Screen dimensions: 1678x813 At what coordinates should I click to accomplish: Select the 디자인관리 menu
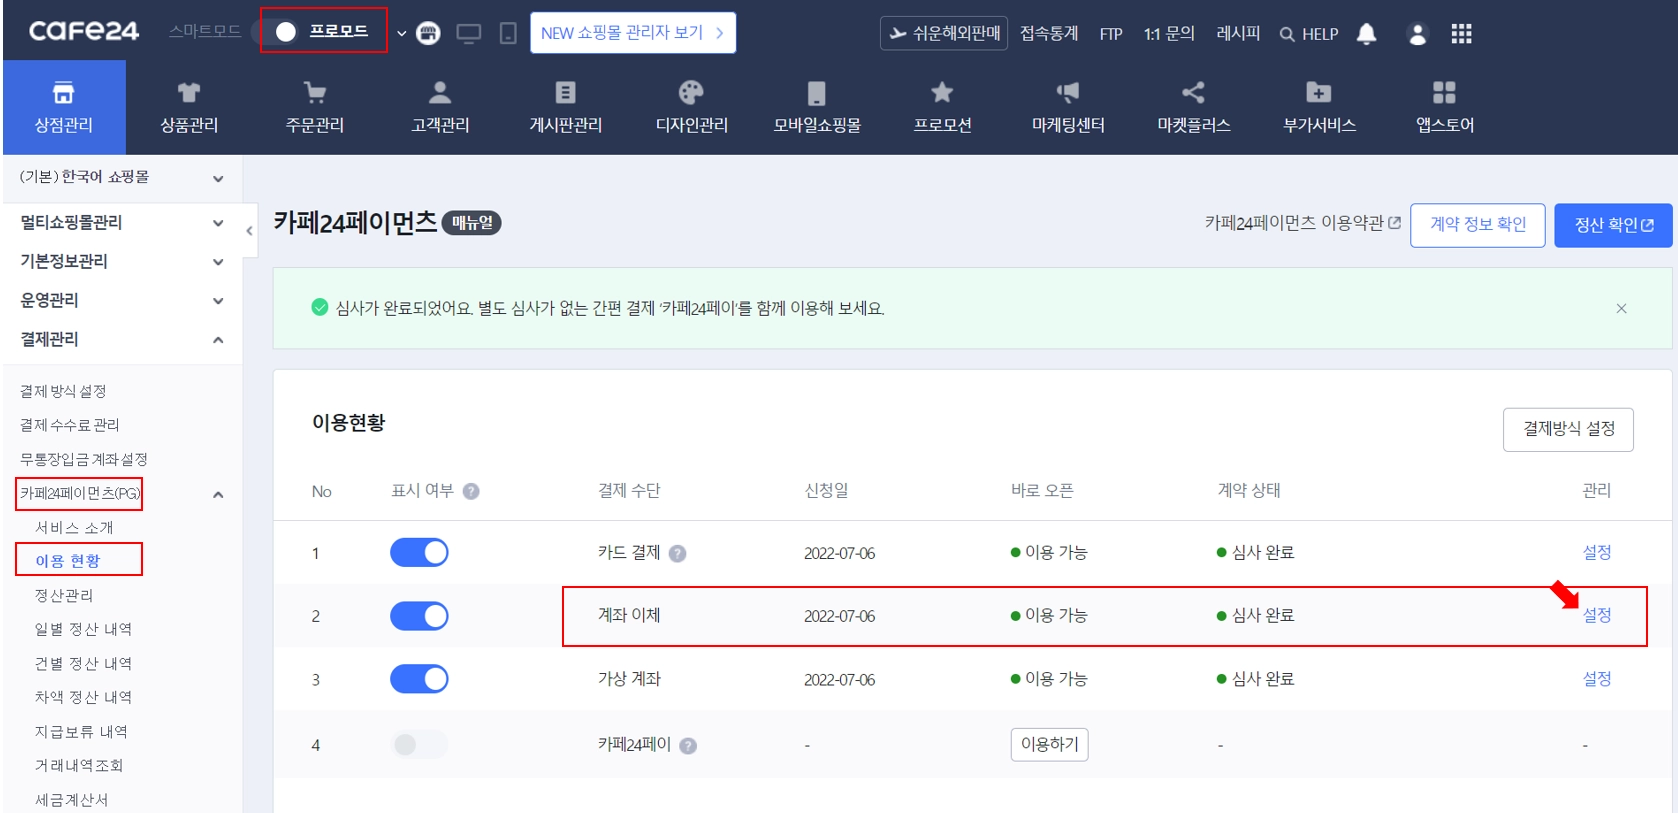pyautogui.click(x=691, y=107)
